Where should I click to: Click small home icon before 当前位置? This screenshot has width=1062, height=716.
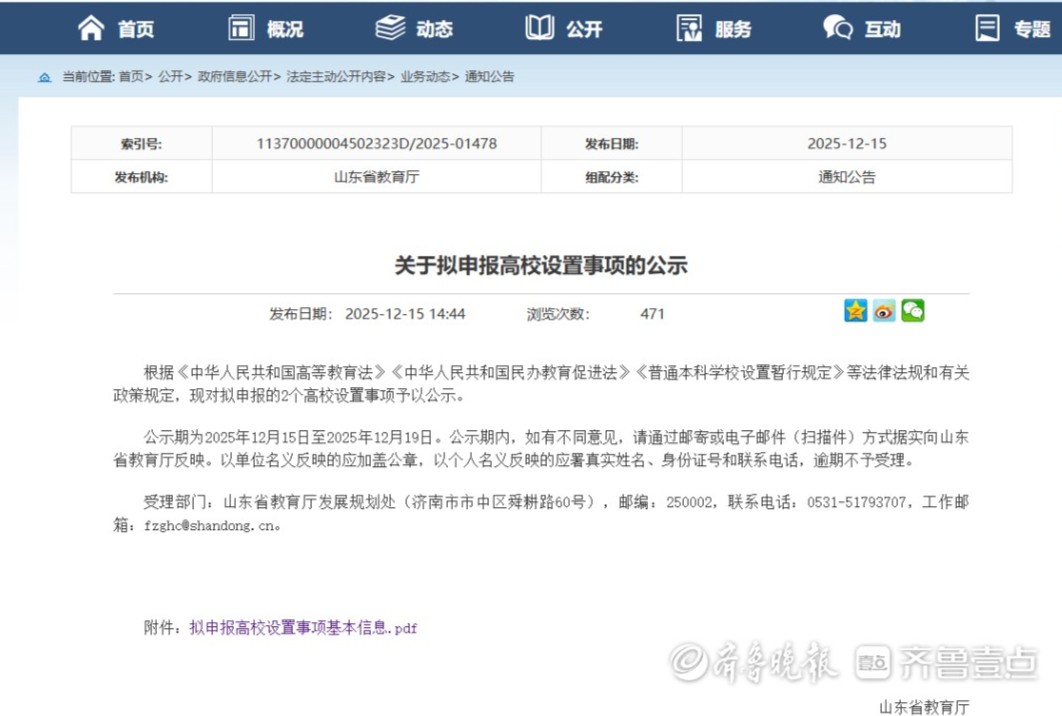pos(44,77)
